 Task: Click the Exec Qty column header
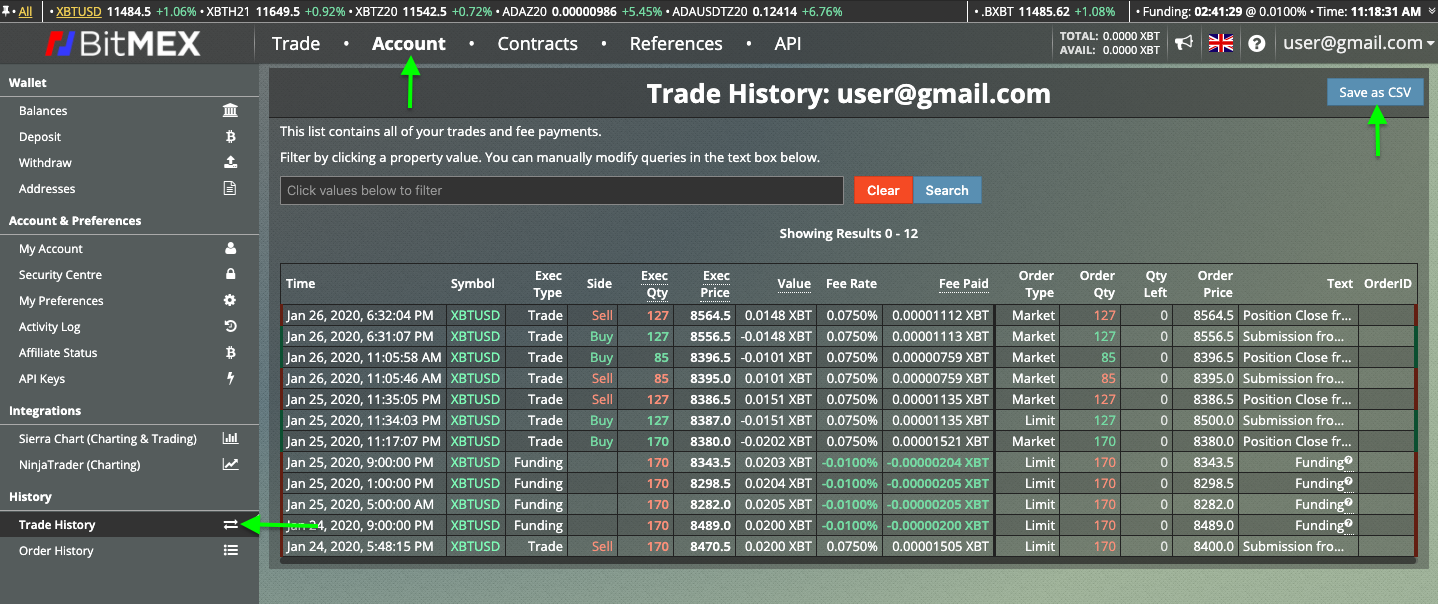point(654,284)
